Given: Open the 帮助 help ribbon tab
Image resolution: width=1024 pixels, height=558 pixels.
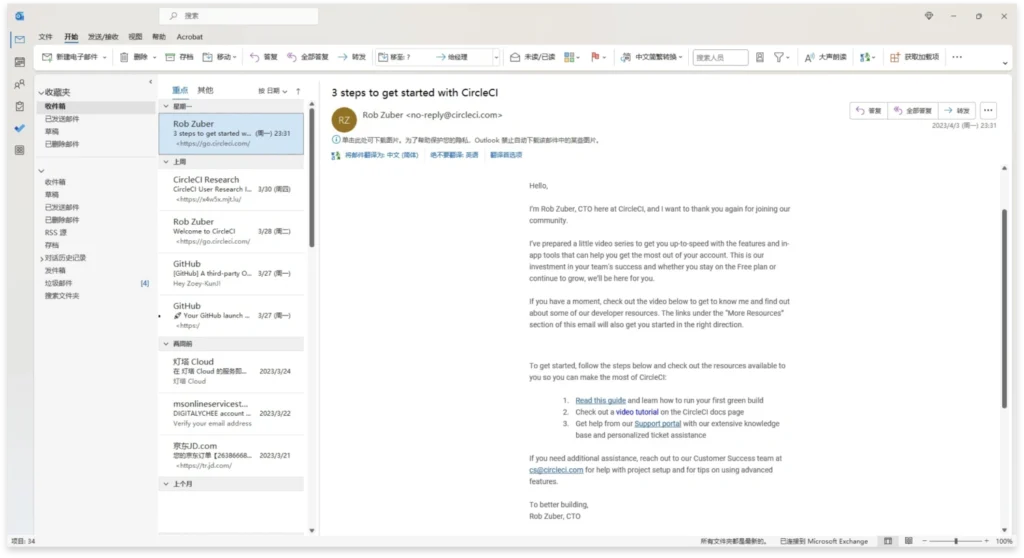Looking at the screenshot, I should pyautogui.click(x=159, y=37).
